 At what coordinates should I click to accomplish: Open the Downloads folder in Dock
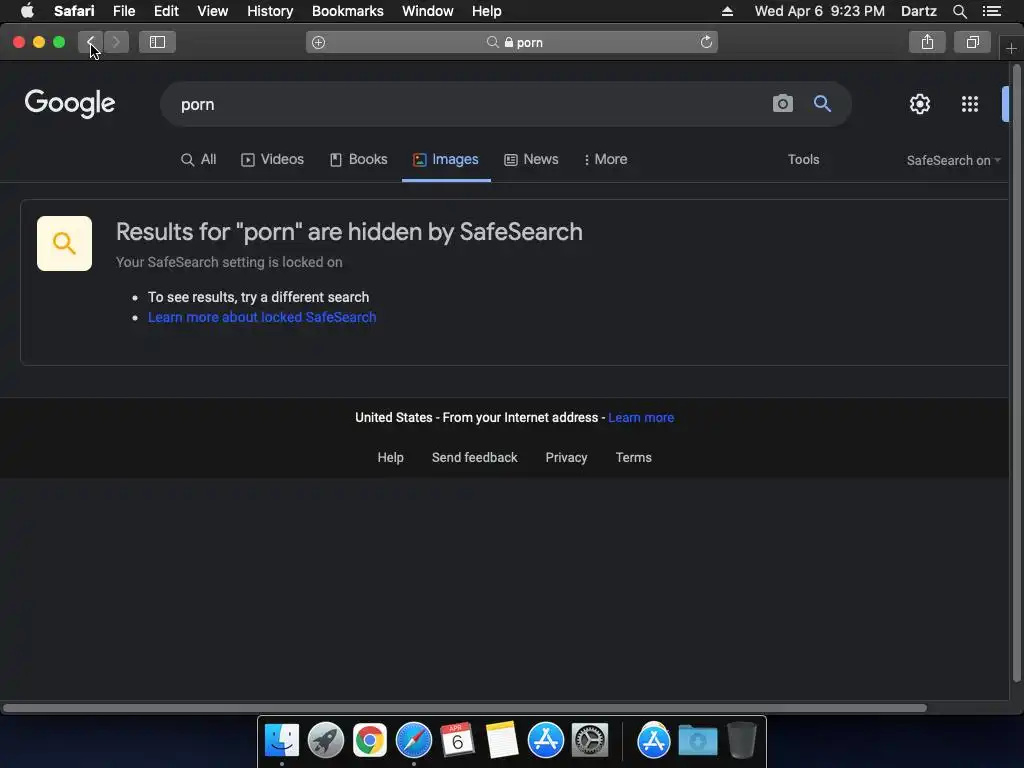(697, 741)
